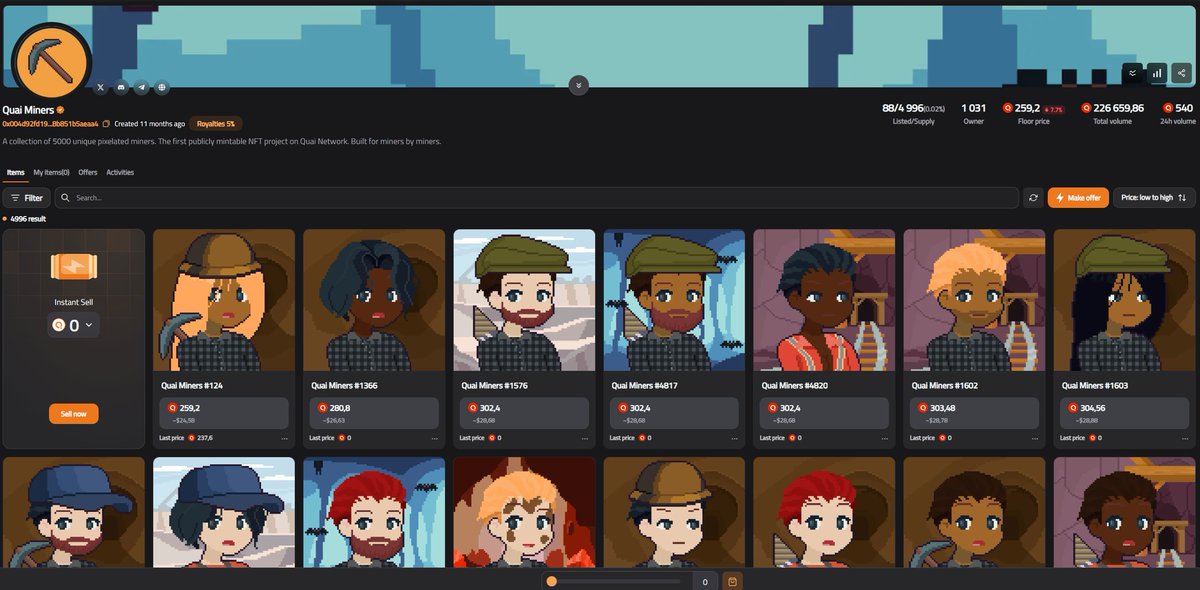Click the Royalties 5% badge
1200x590 pixels.
click(x=215, y=124)
